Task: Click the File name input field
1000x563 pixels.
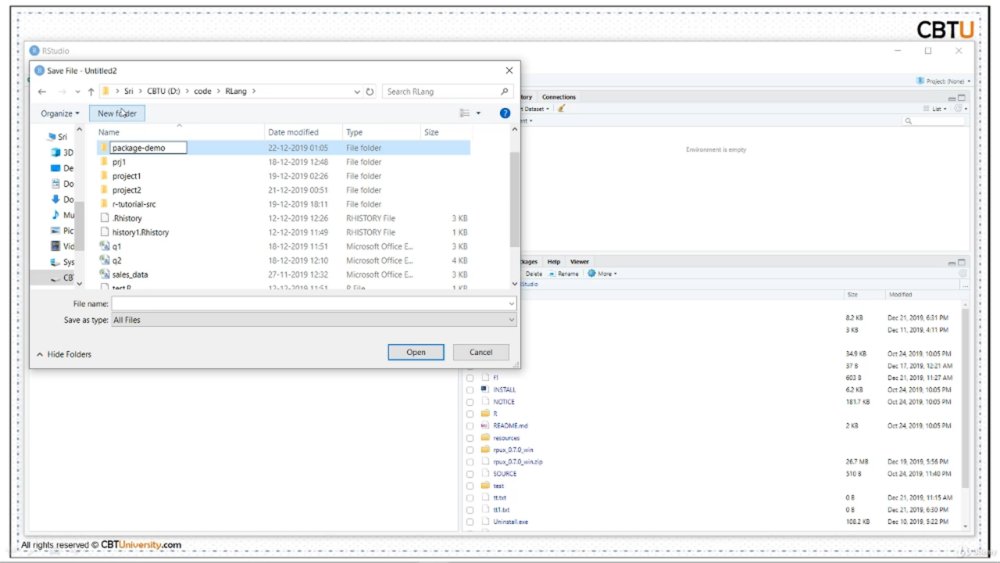Action: pos(309,303)
